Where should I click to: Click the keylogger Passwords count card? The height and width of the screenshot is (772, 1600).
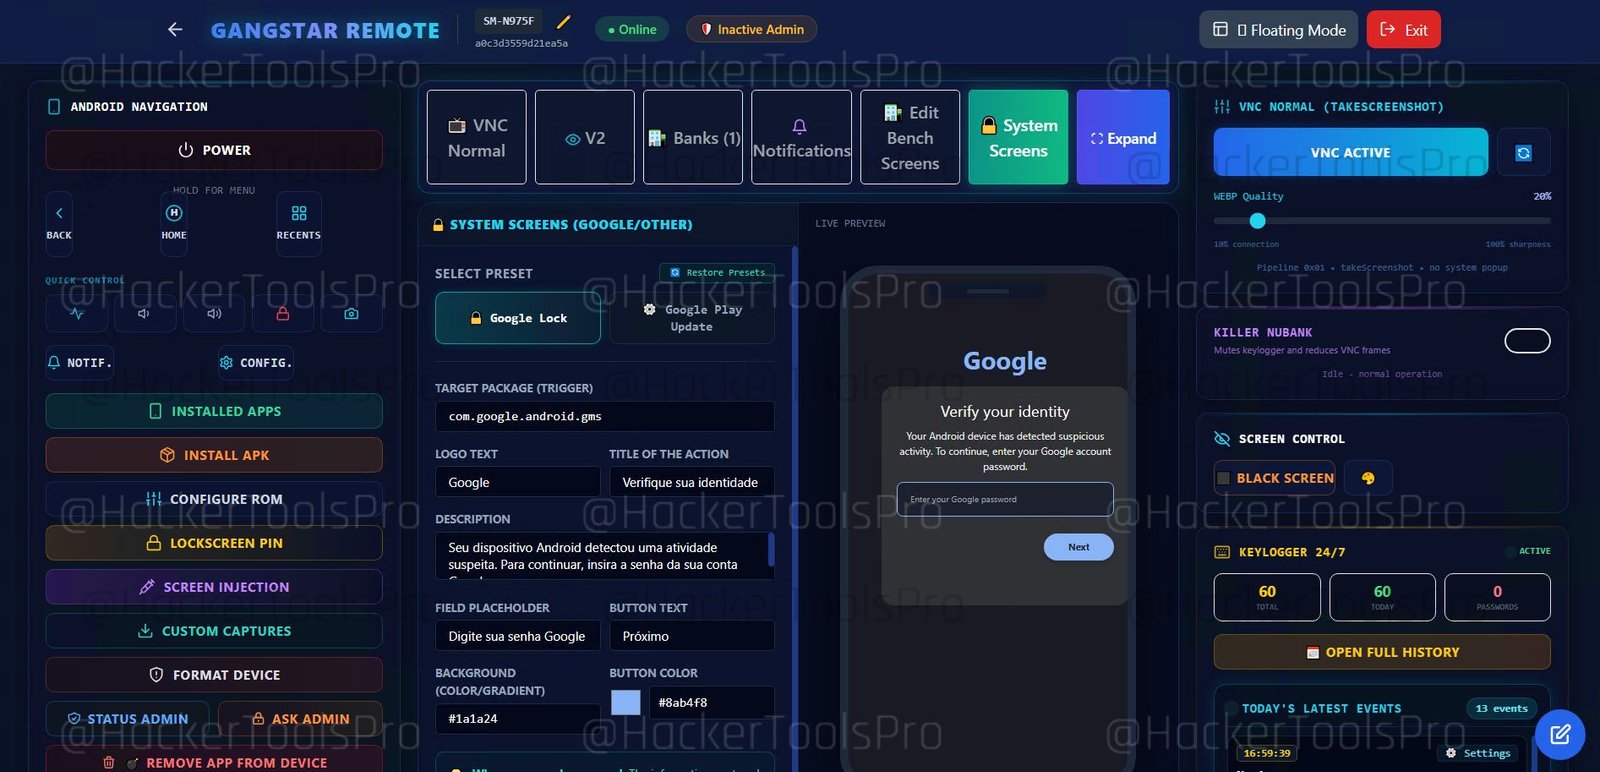coord(1497,597)
